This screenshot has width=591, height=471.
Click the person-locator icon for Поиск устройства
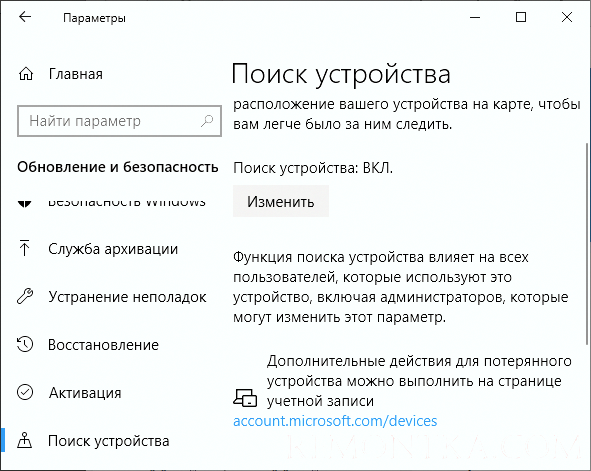click(x=25, y=440)
